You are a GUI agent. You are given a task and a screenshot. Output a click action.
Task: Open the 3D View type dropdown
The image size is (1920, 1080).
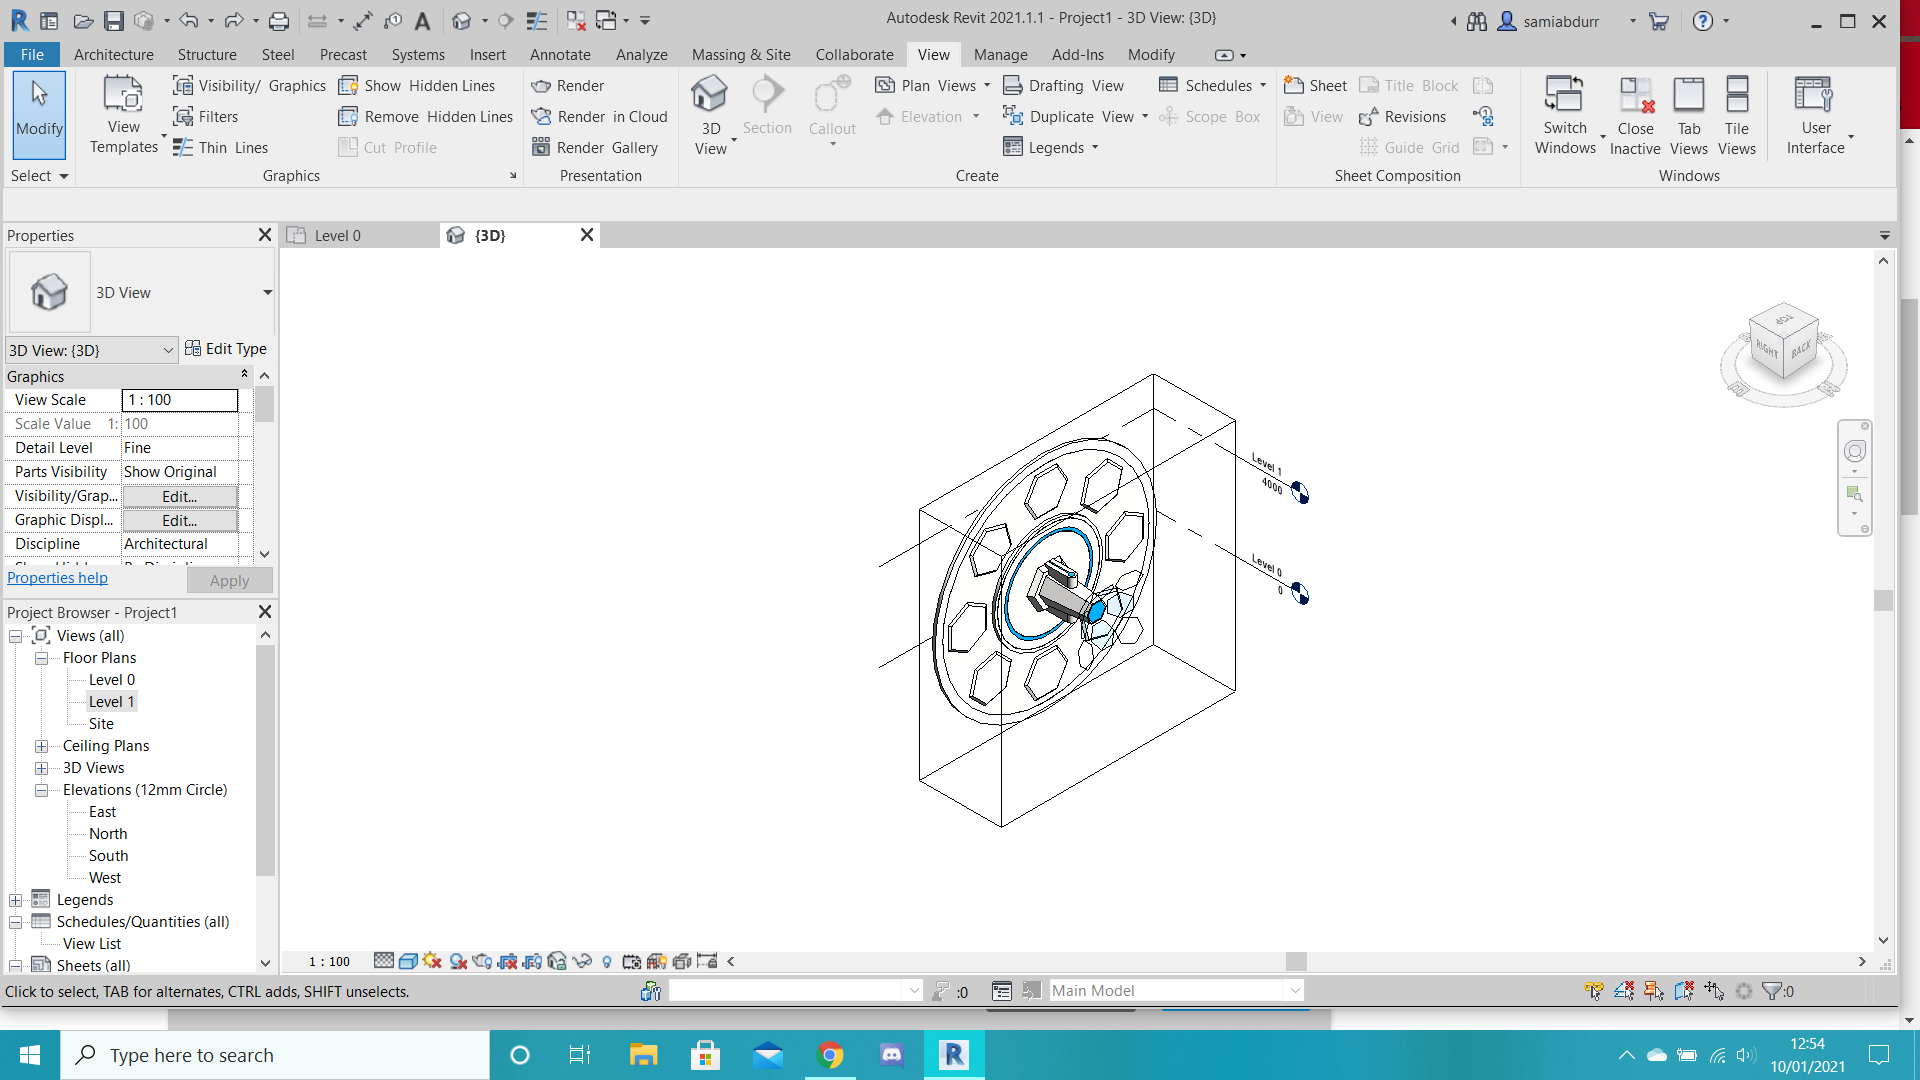pyautogui.click(x=267, y=293)
